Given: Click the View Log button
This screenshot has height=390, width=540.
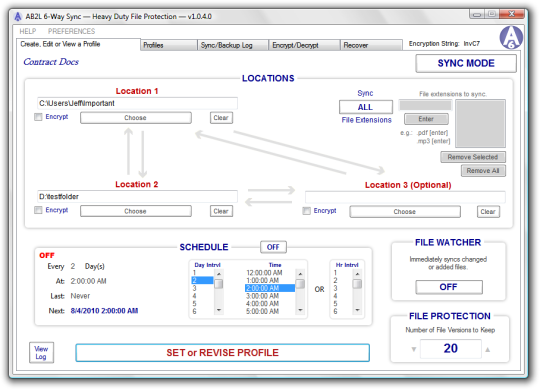Looking at the screenshot, I should pos(41,353).
